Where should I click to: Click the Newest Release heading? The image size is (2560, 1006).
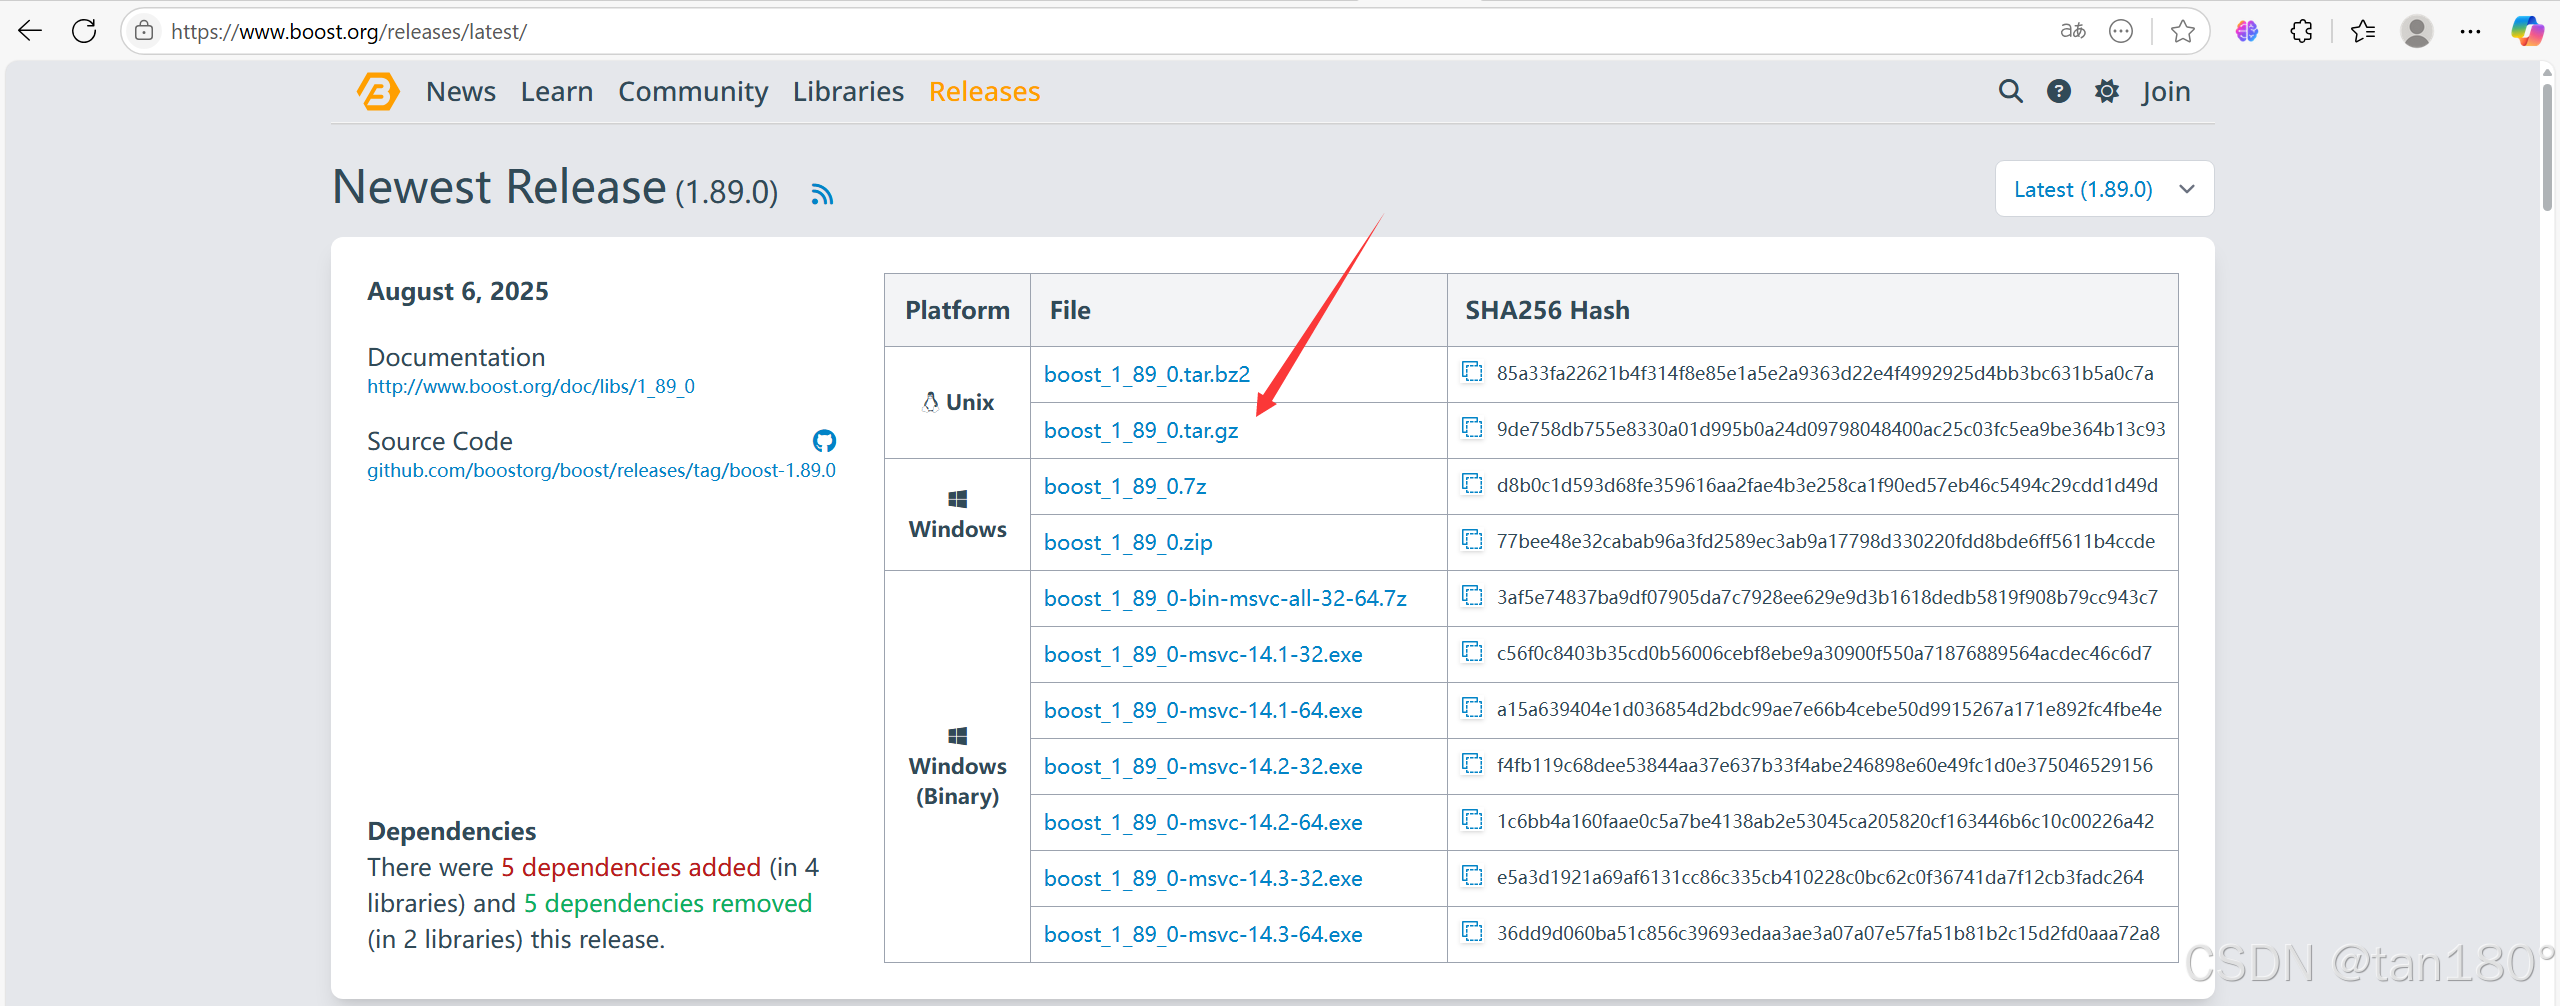pos(499,187)
